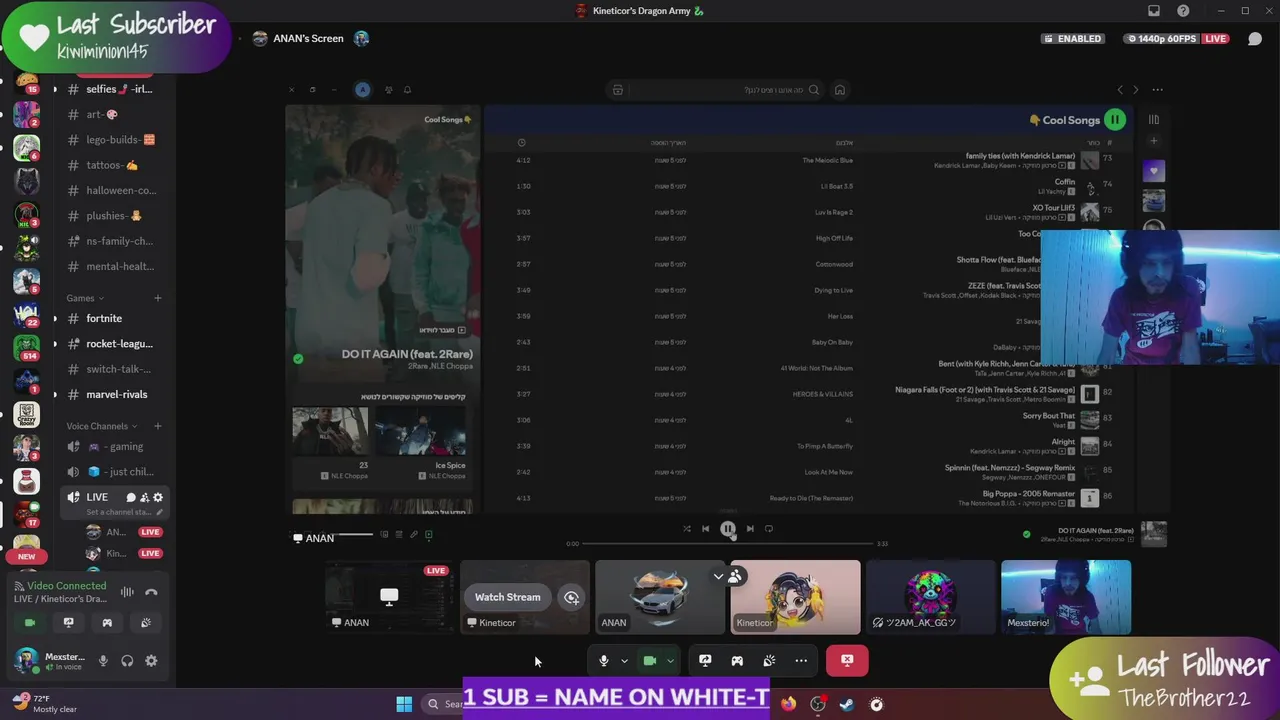1280x720 pixels.
Task: Select the Mexsterio! camera tile
Action: tap(1066, 597)
